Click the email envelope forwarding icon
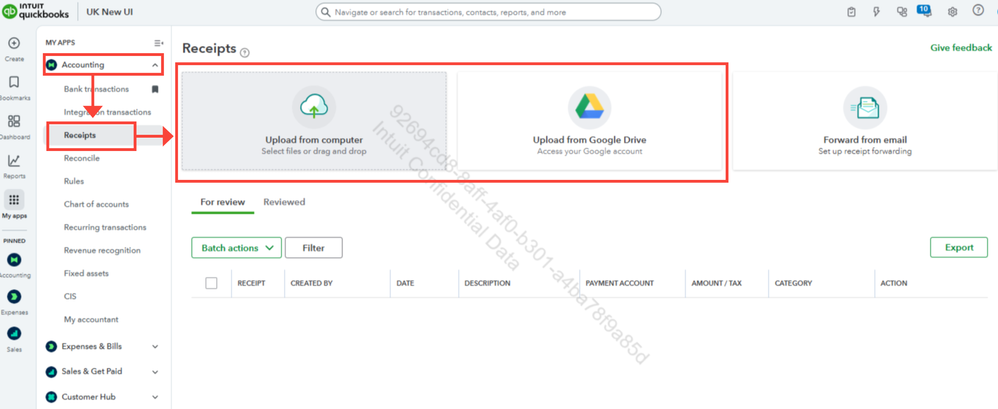998x409 pixels. tap(865, 108)
